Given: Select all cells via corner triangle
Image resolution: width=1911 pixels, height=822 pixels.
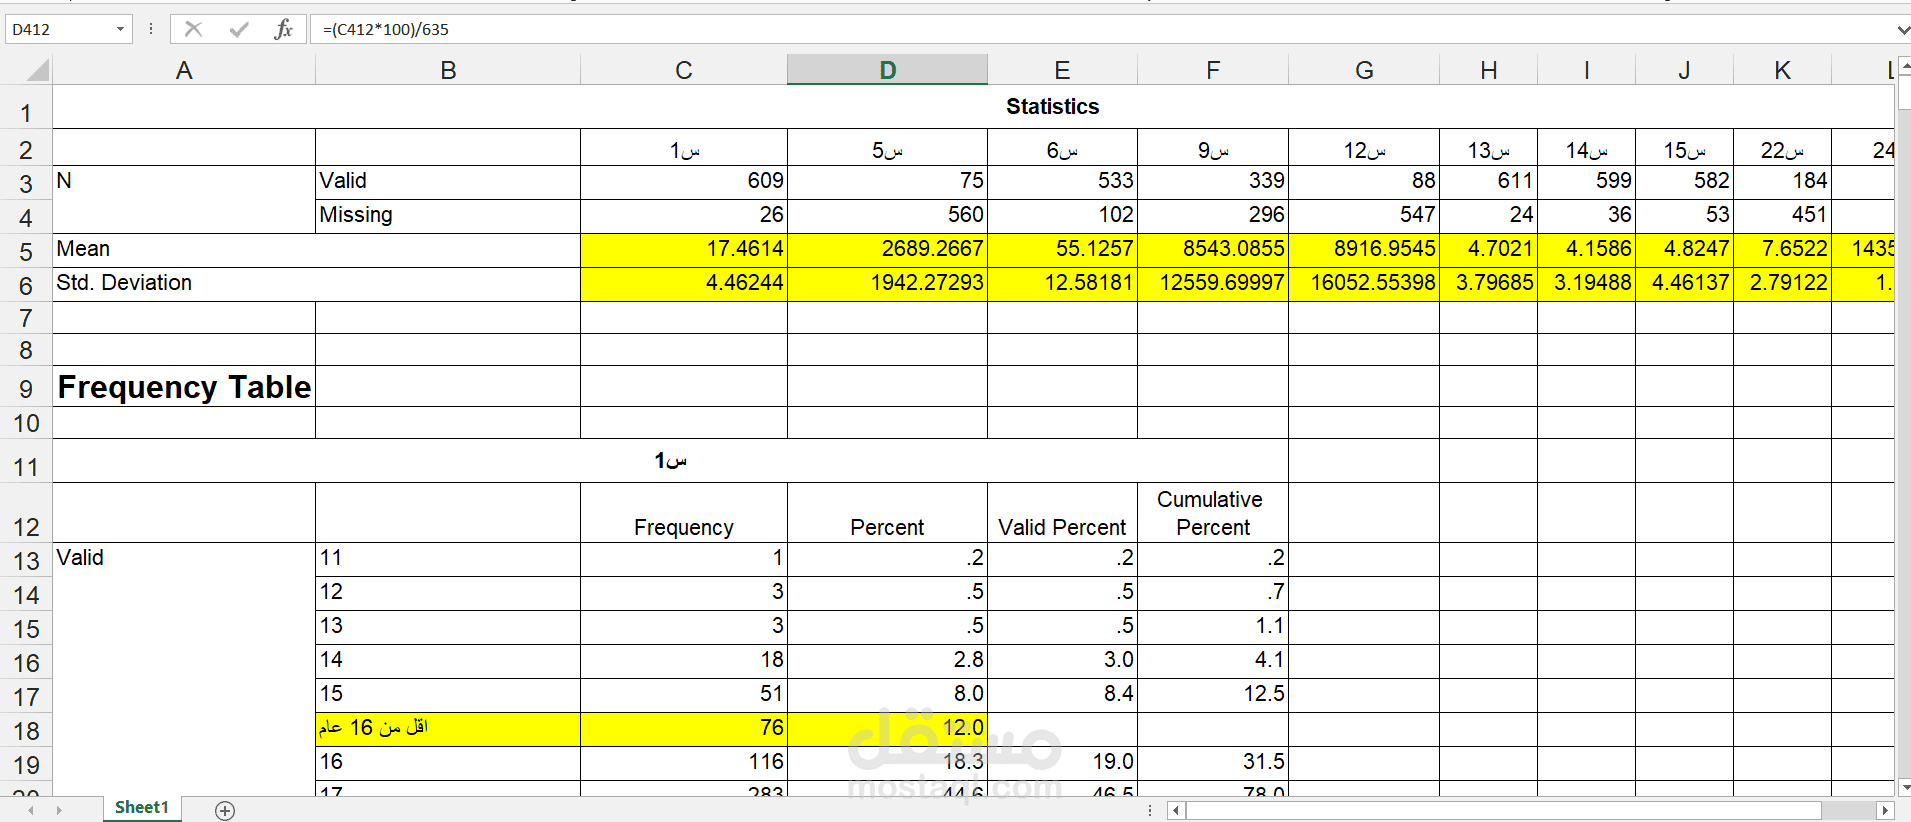Looking at the screenshot, I should (37, 70).
